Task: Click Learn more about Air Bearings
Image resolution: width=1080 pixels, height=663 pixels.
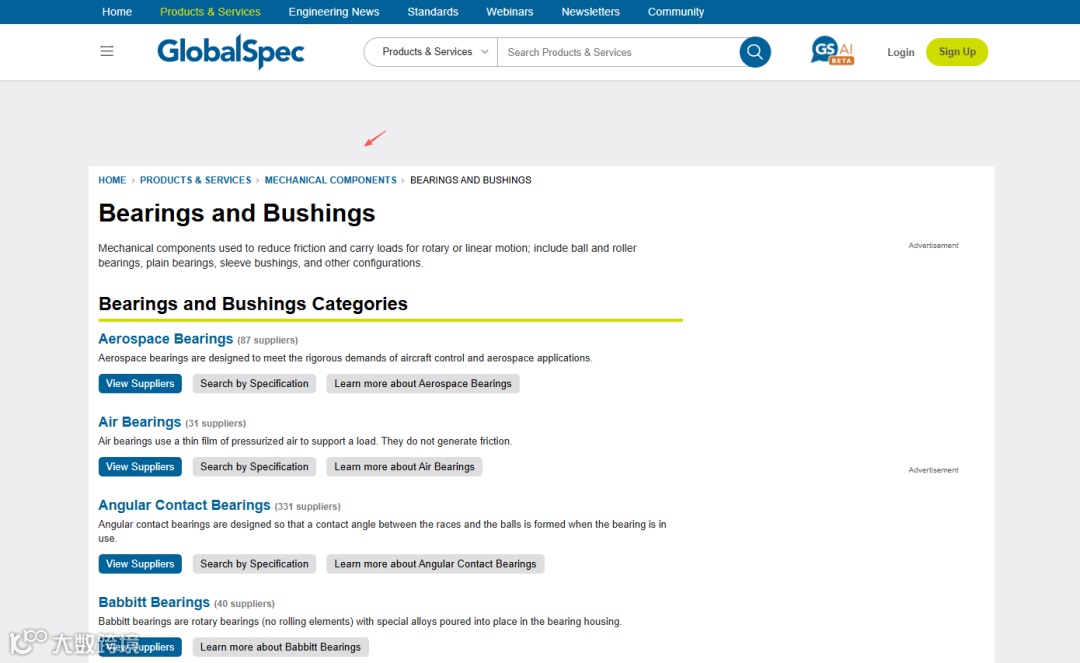Action: pos(404,467)
